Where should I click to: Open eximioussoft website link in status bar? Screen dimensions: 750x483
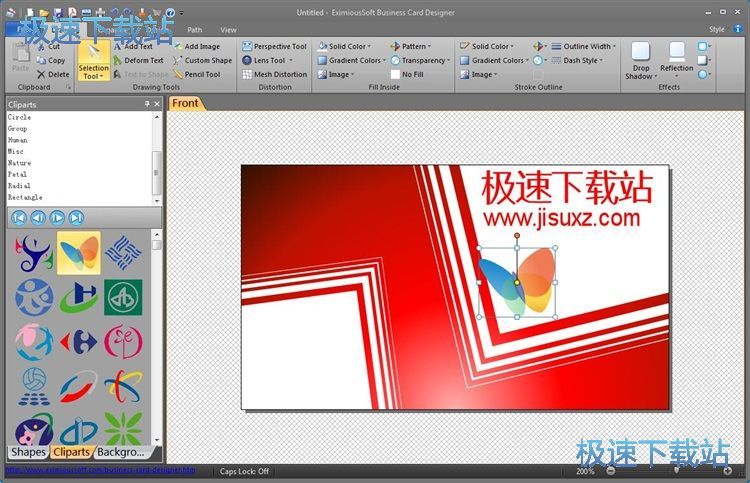tap(101, 471)
